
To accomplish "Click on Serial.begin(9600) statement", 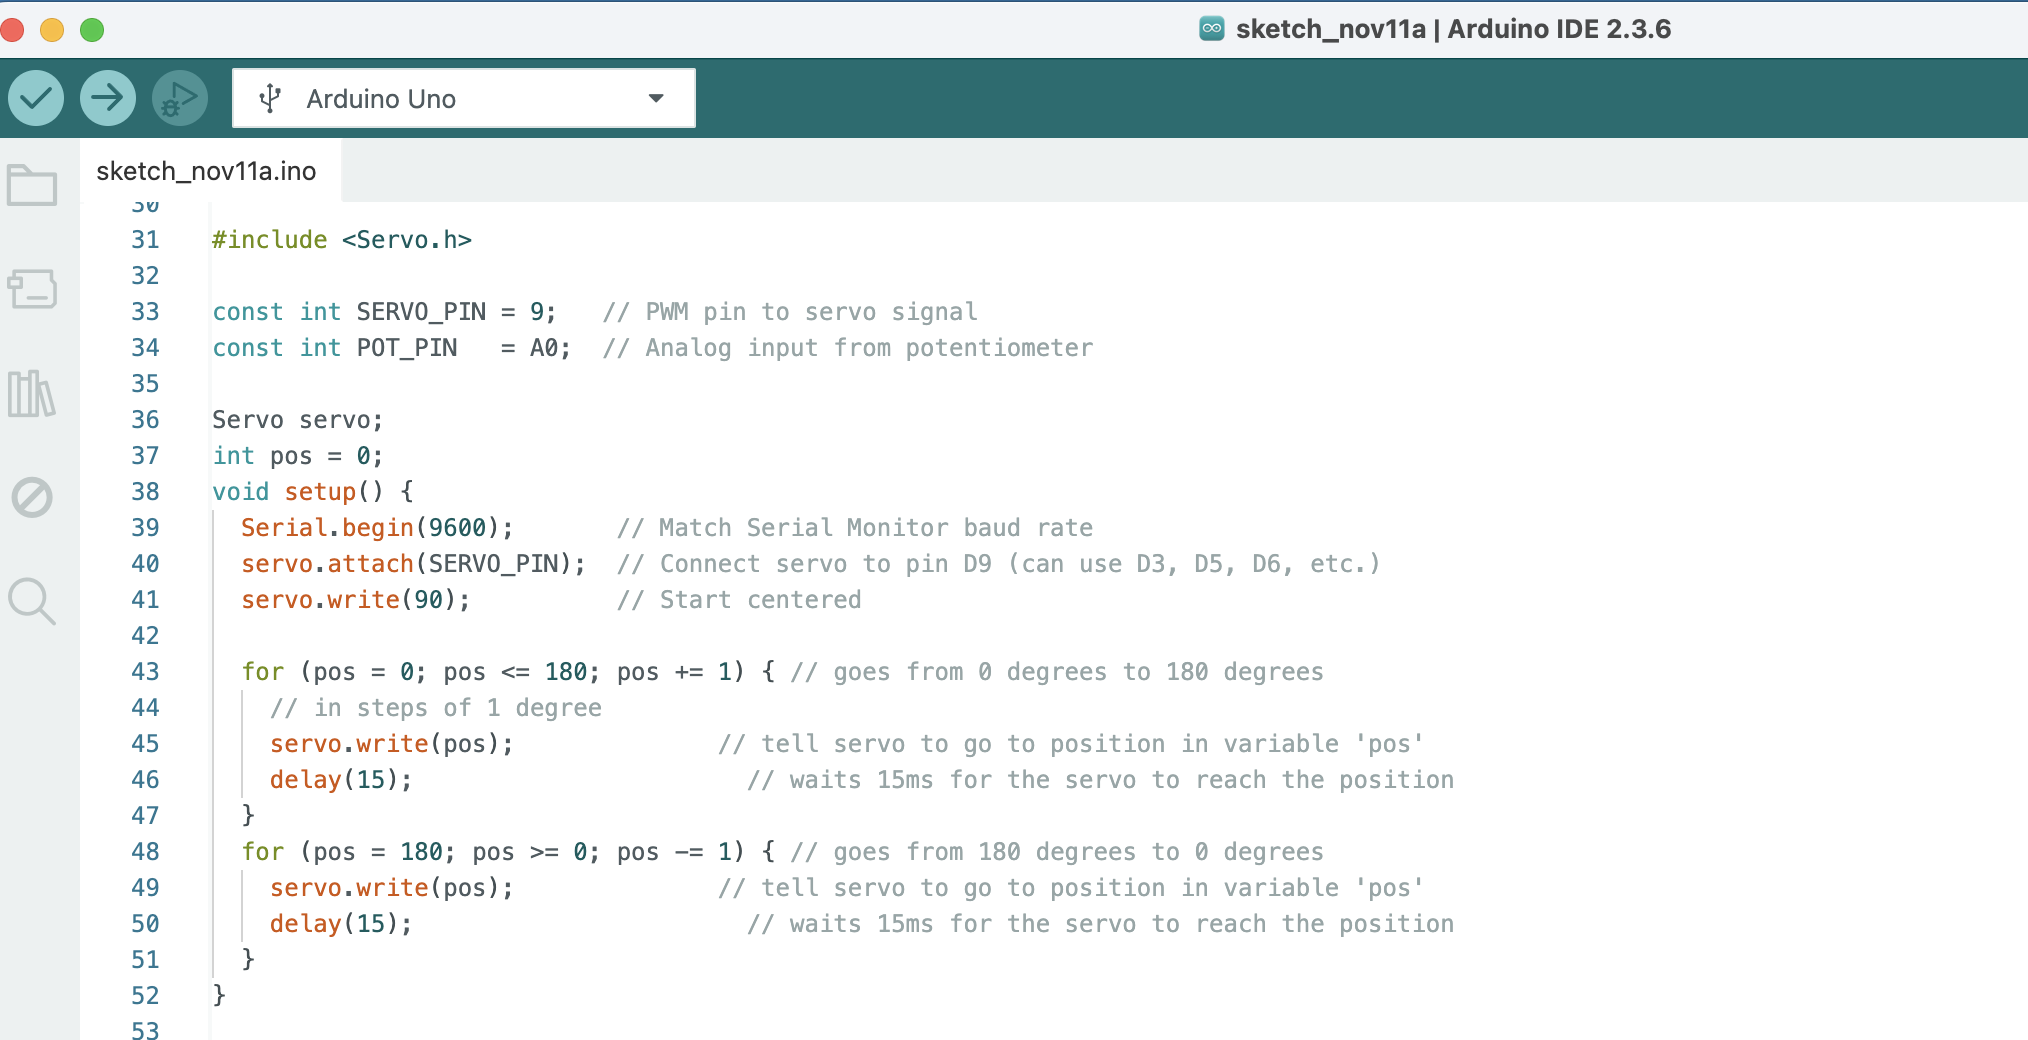I will pos(376,528).
